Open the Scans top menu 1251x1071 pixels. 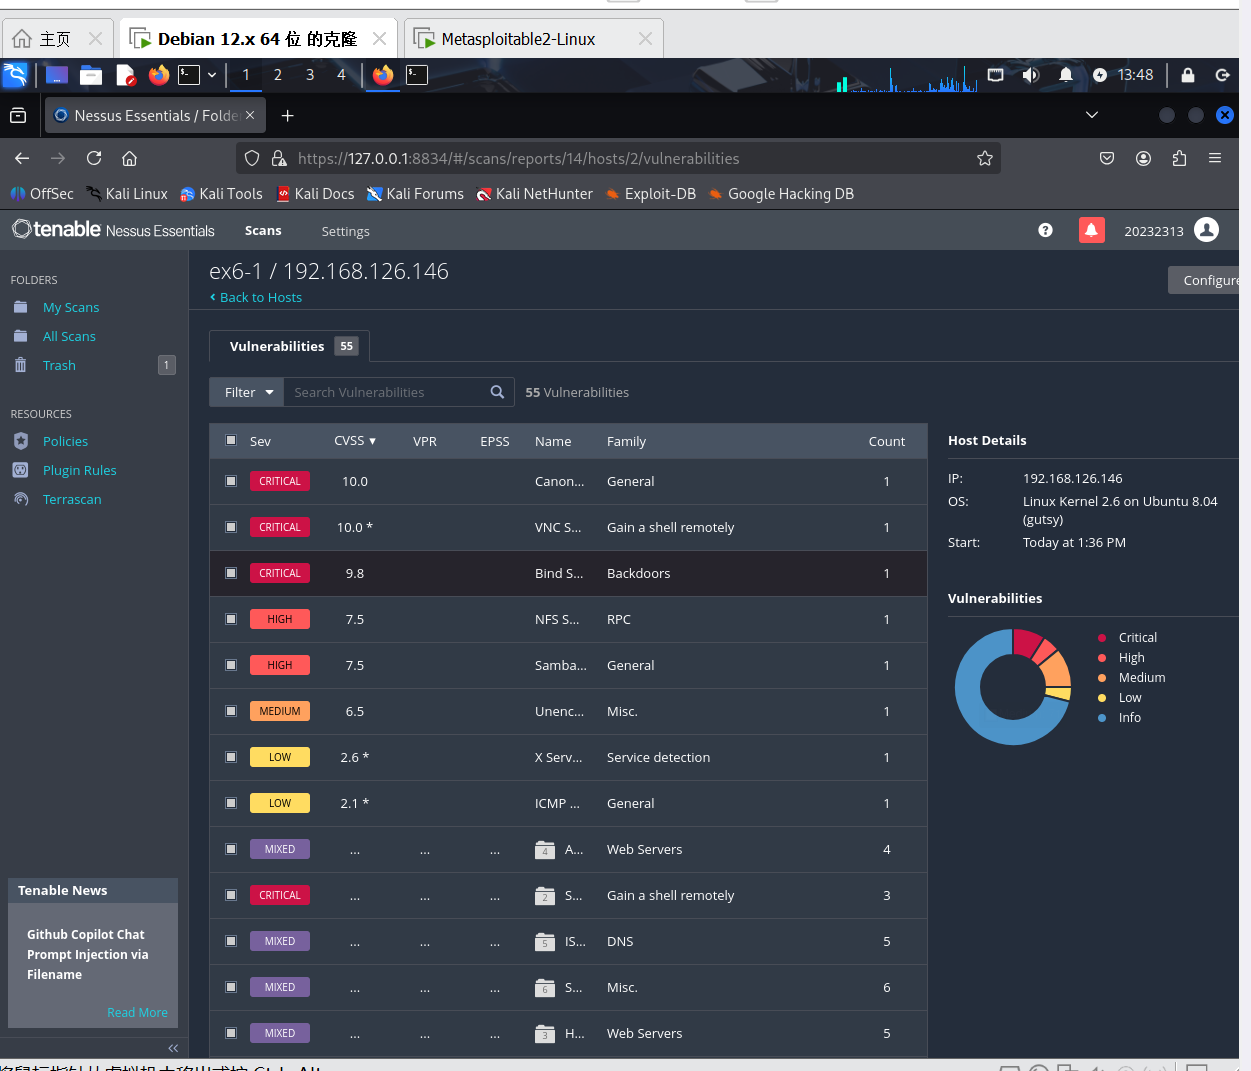pos(263,231)
